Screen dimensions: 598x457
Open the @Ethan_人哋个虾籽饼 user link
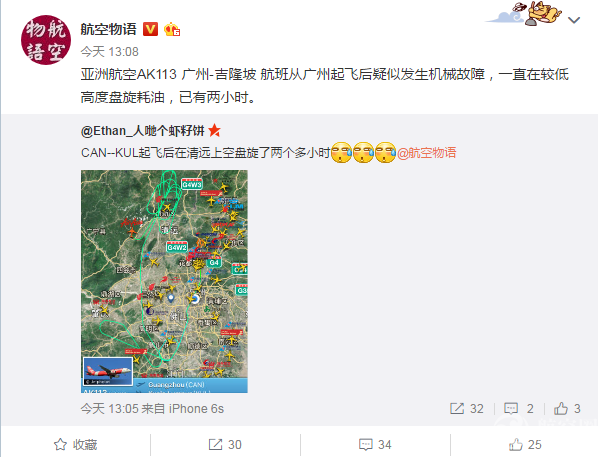click(143, 131)
